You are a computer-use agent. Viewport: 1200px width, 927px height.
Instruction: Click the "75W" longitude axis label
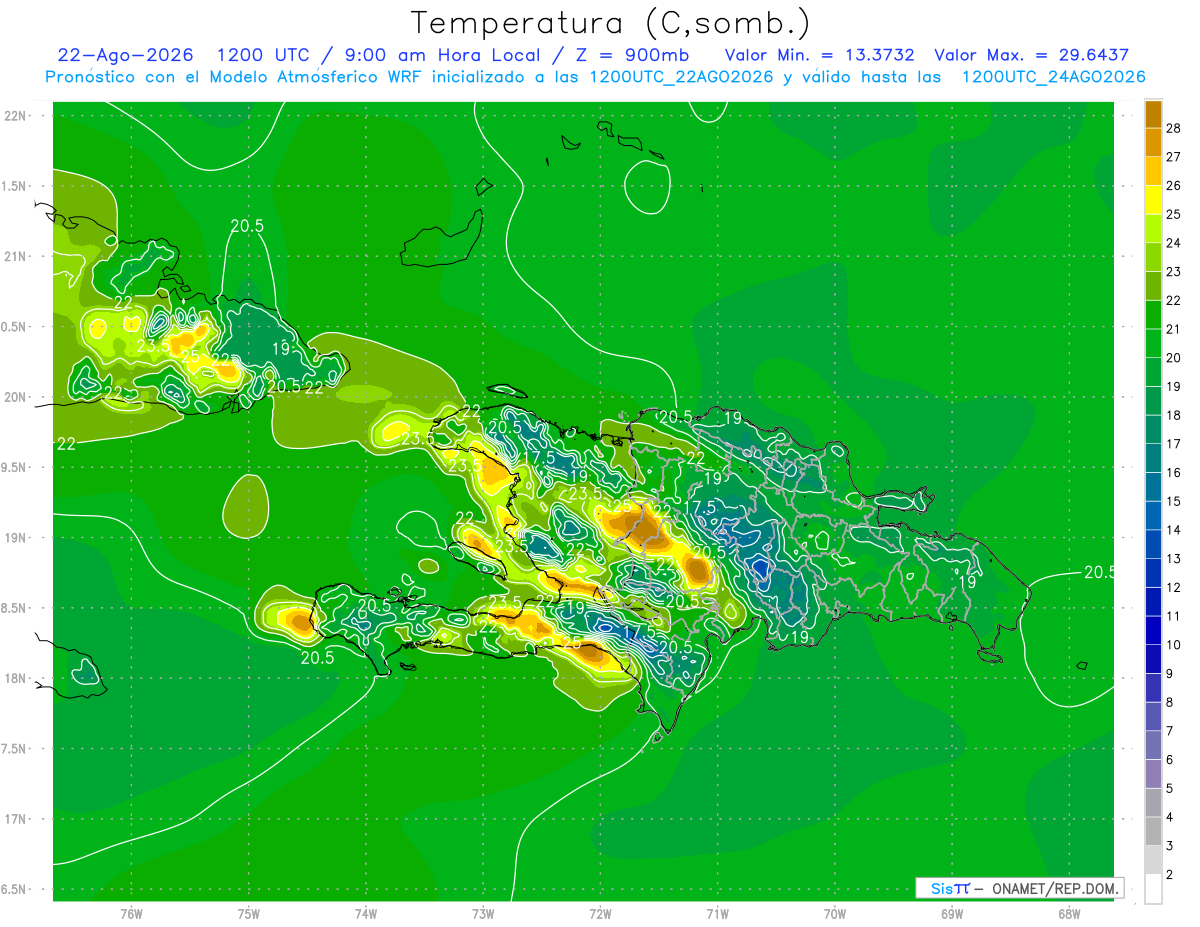click(248, 914)
